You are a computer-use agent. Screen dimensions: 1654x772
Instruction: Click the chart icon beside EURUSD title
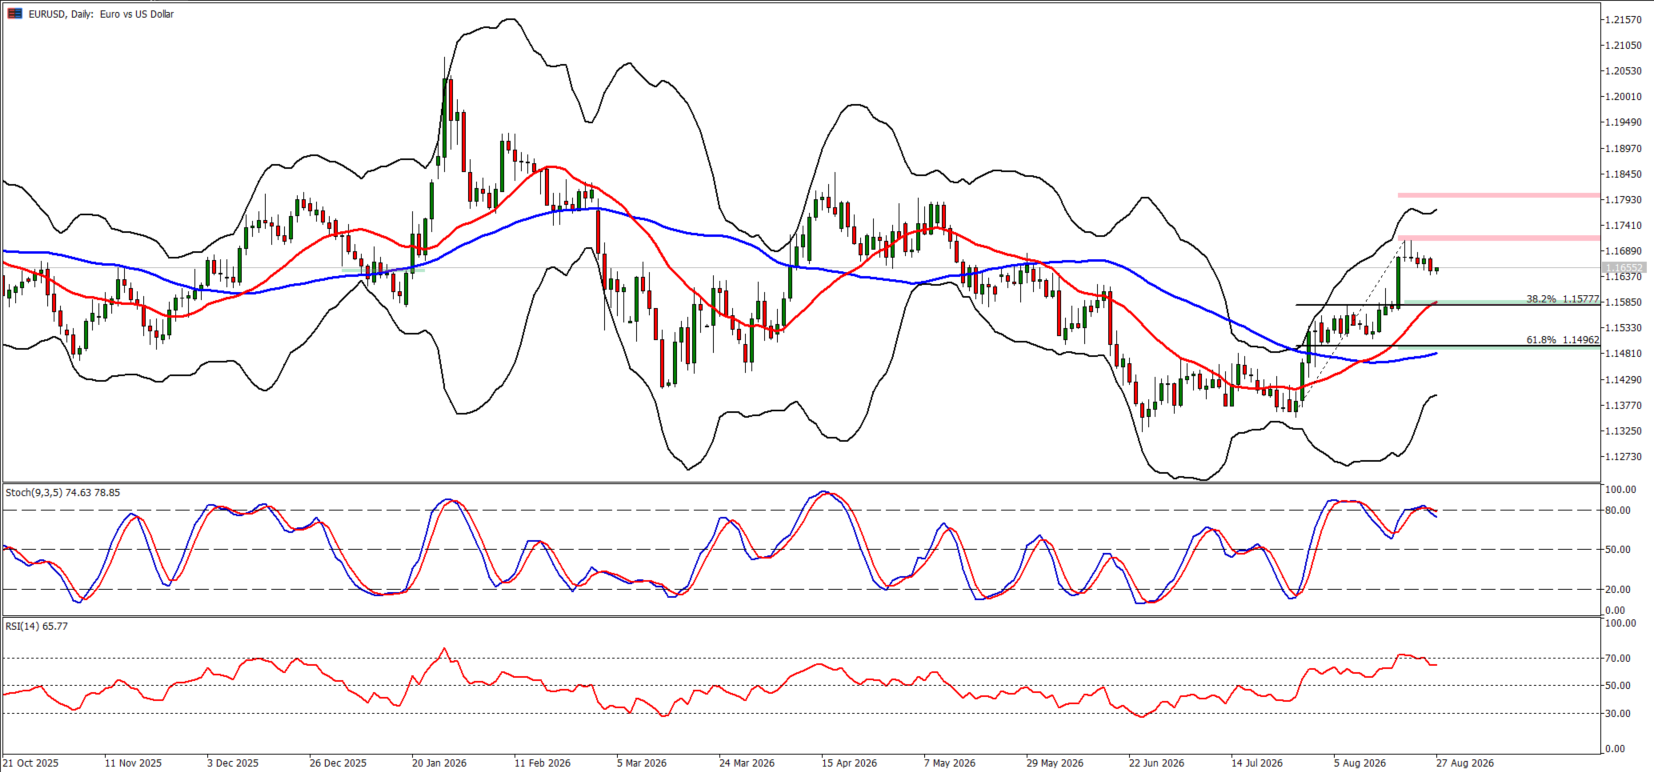[14, 14]
